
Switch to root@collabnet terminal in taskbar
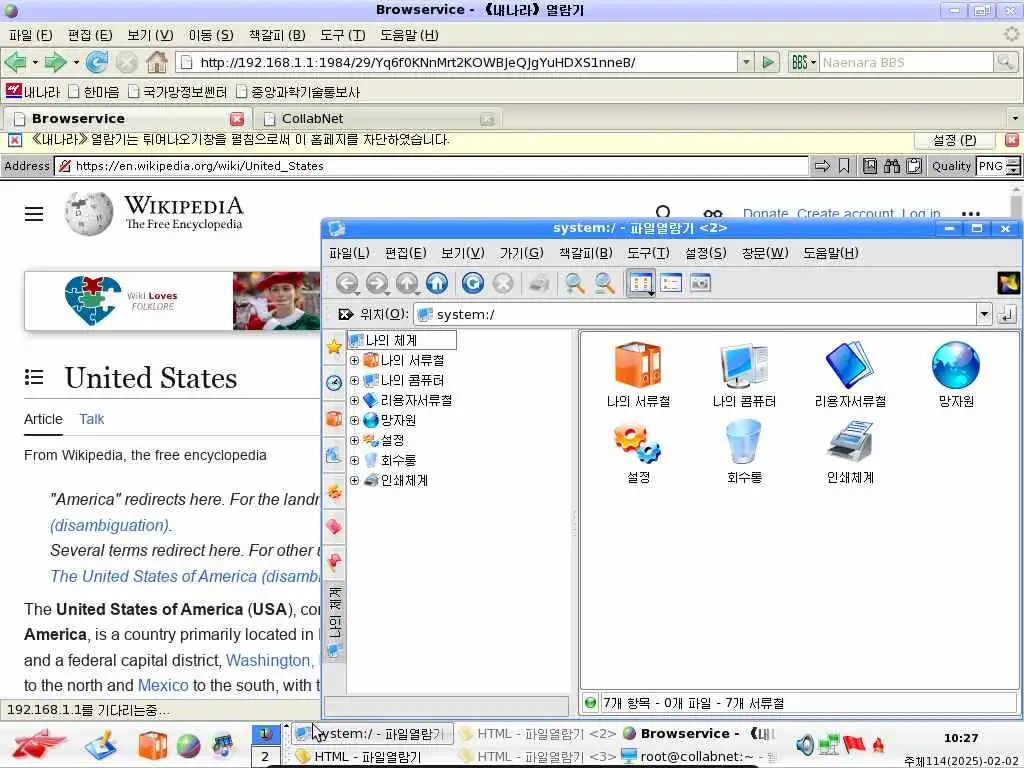[697, 756]
